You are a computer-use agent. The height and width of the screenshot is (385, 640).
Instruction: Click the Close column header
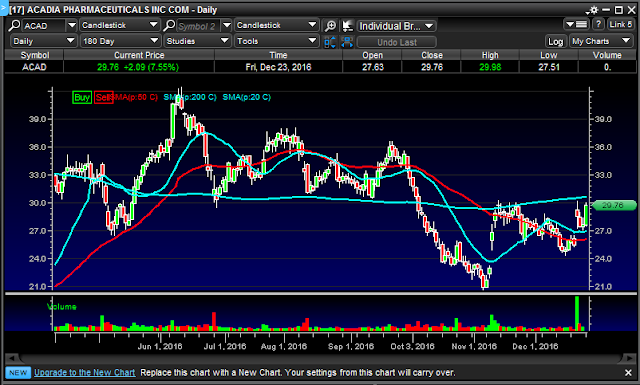432,55
